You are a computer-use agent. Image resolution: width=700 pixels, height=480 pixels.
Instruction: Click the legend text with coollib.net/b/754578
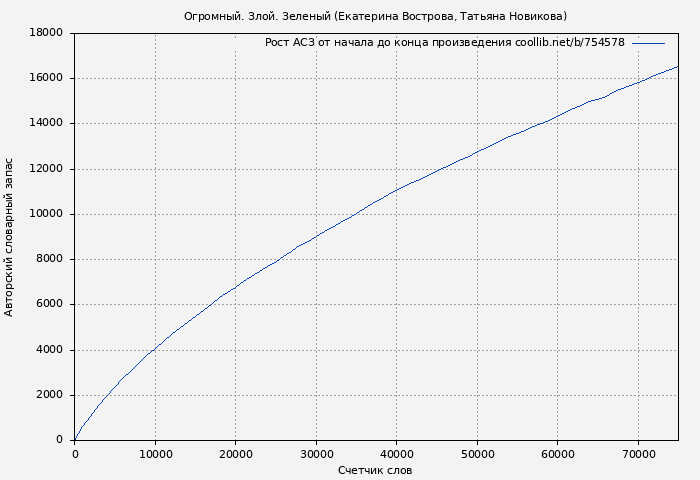pos(444,43)
